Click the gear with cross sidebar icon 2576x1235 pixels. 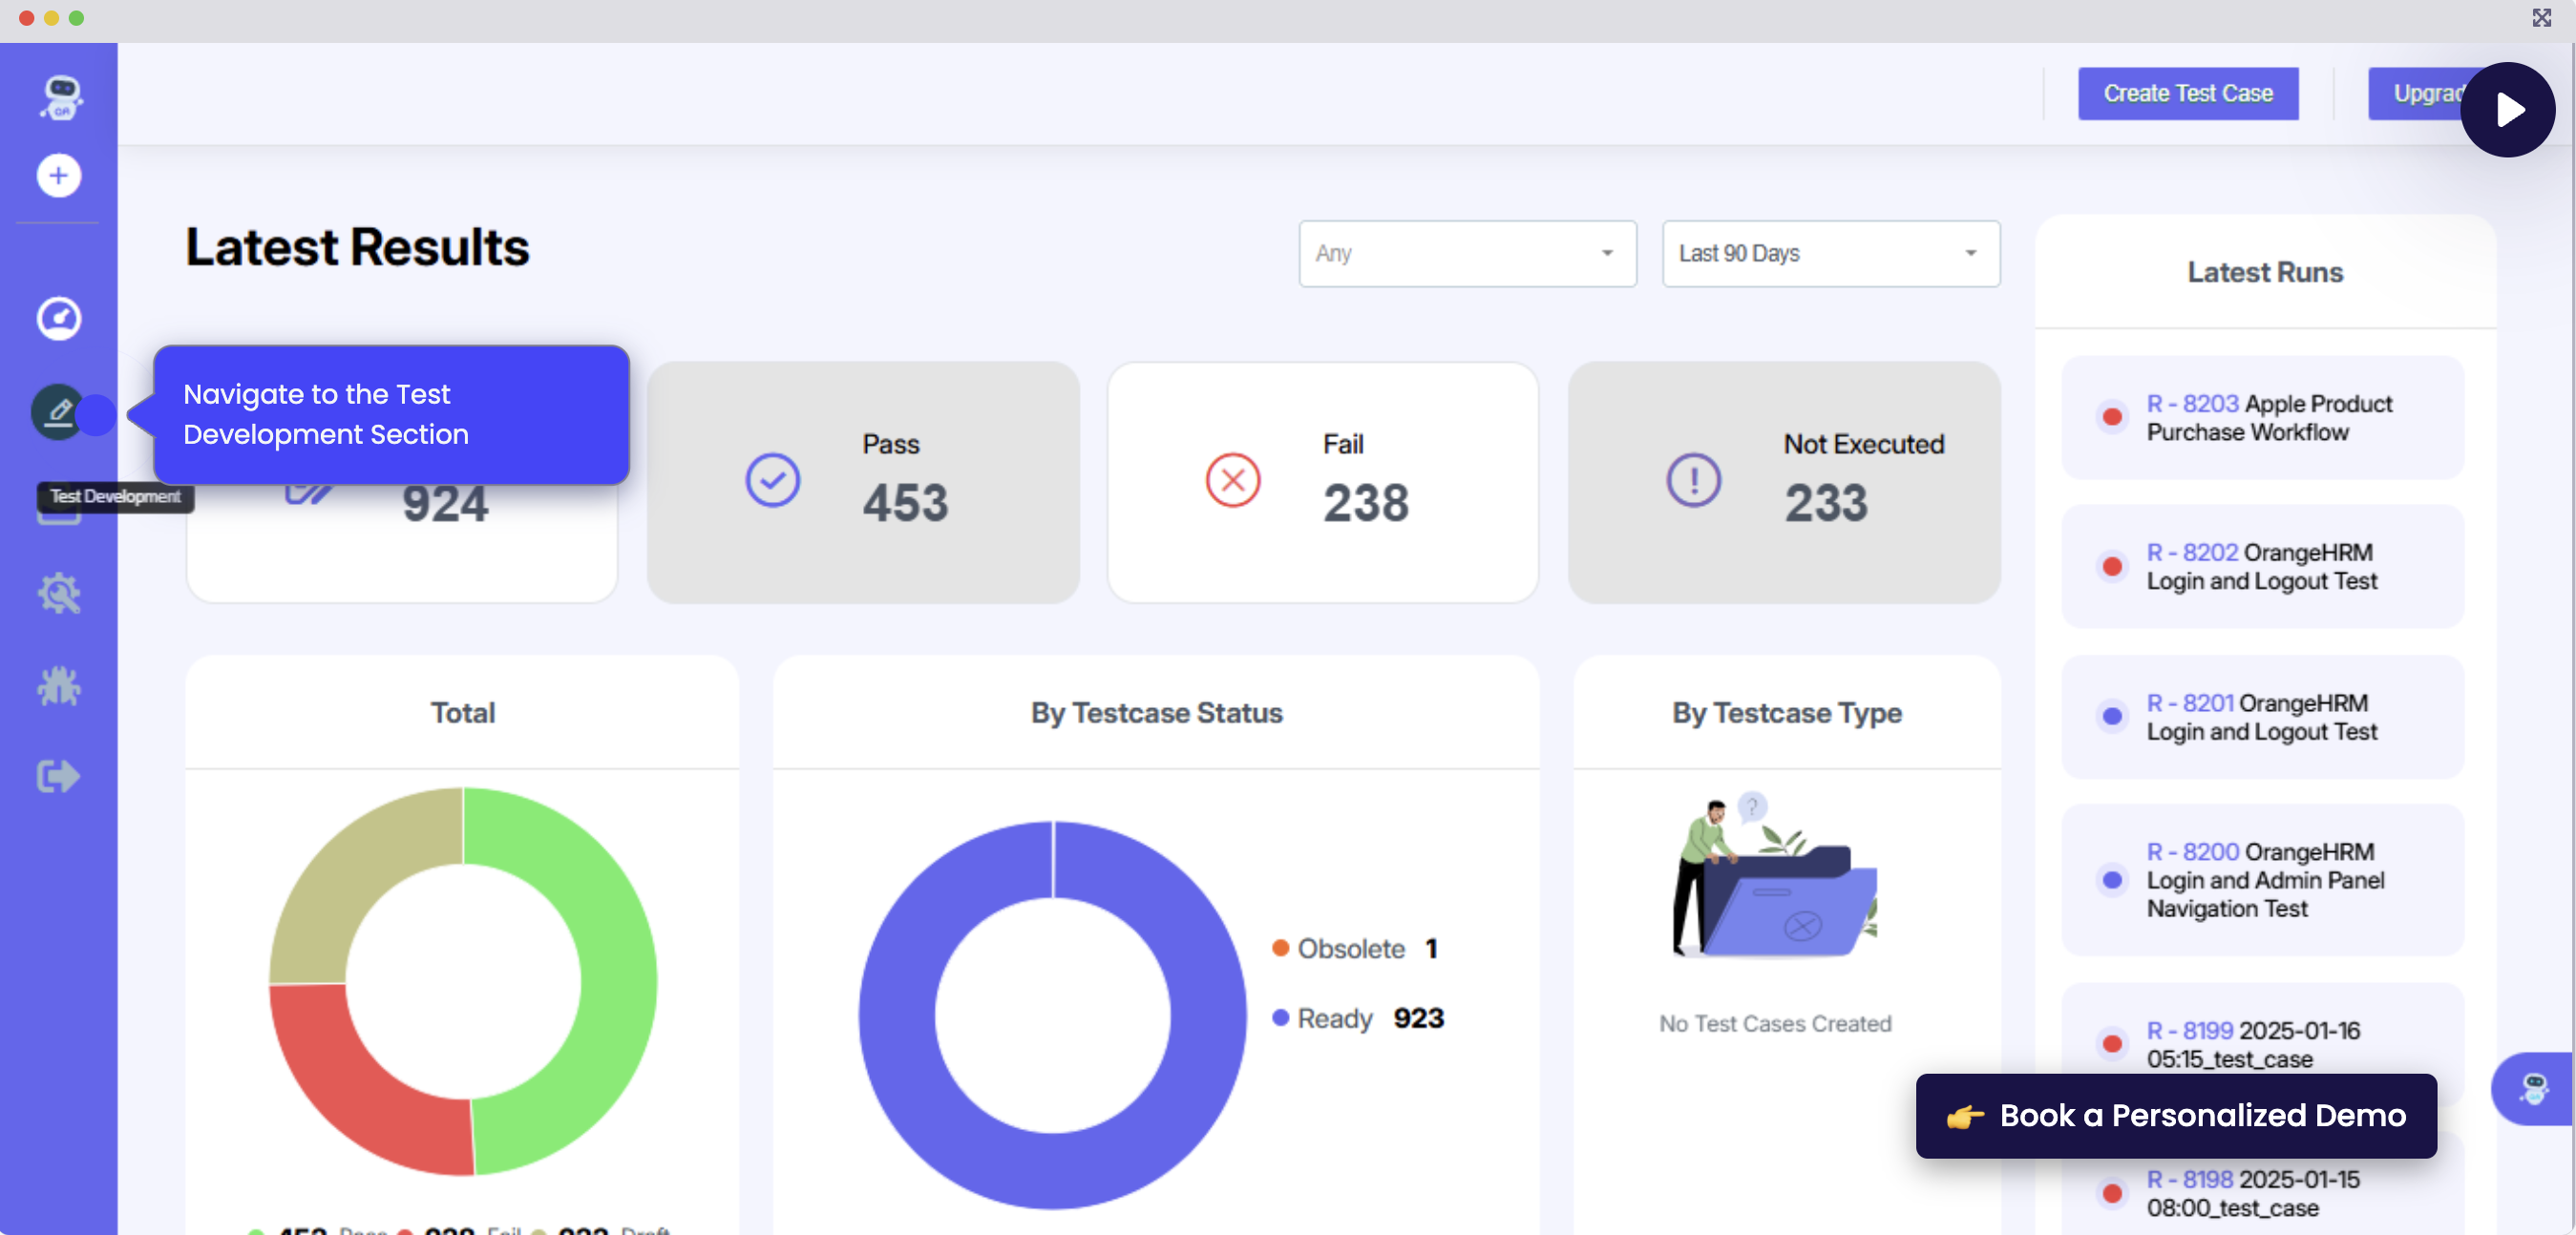(59, 594)
